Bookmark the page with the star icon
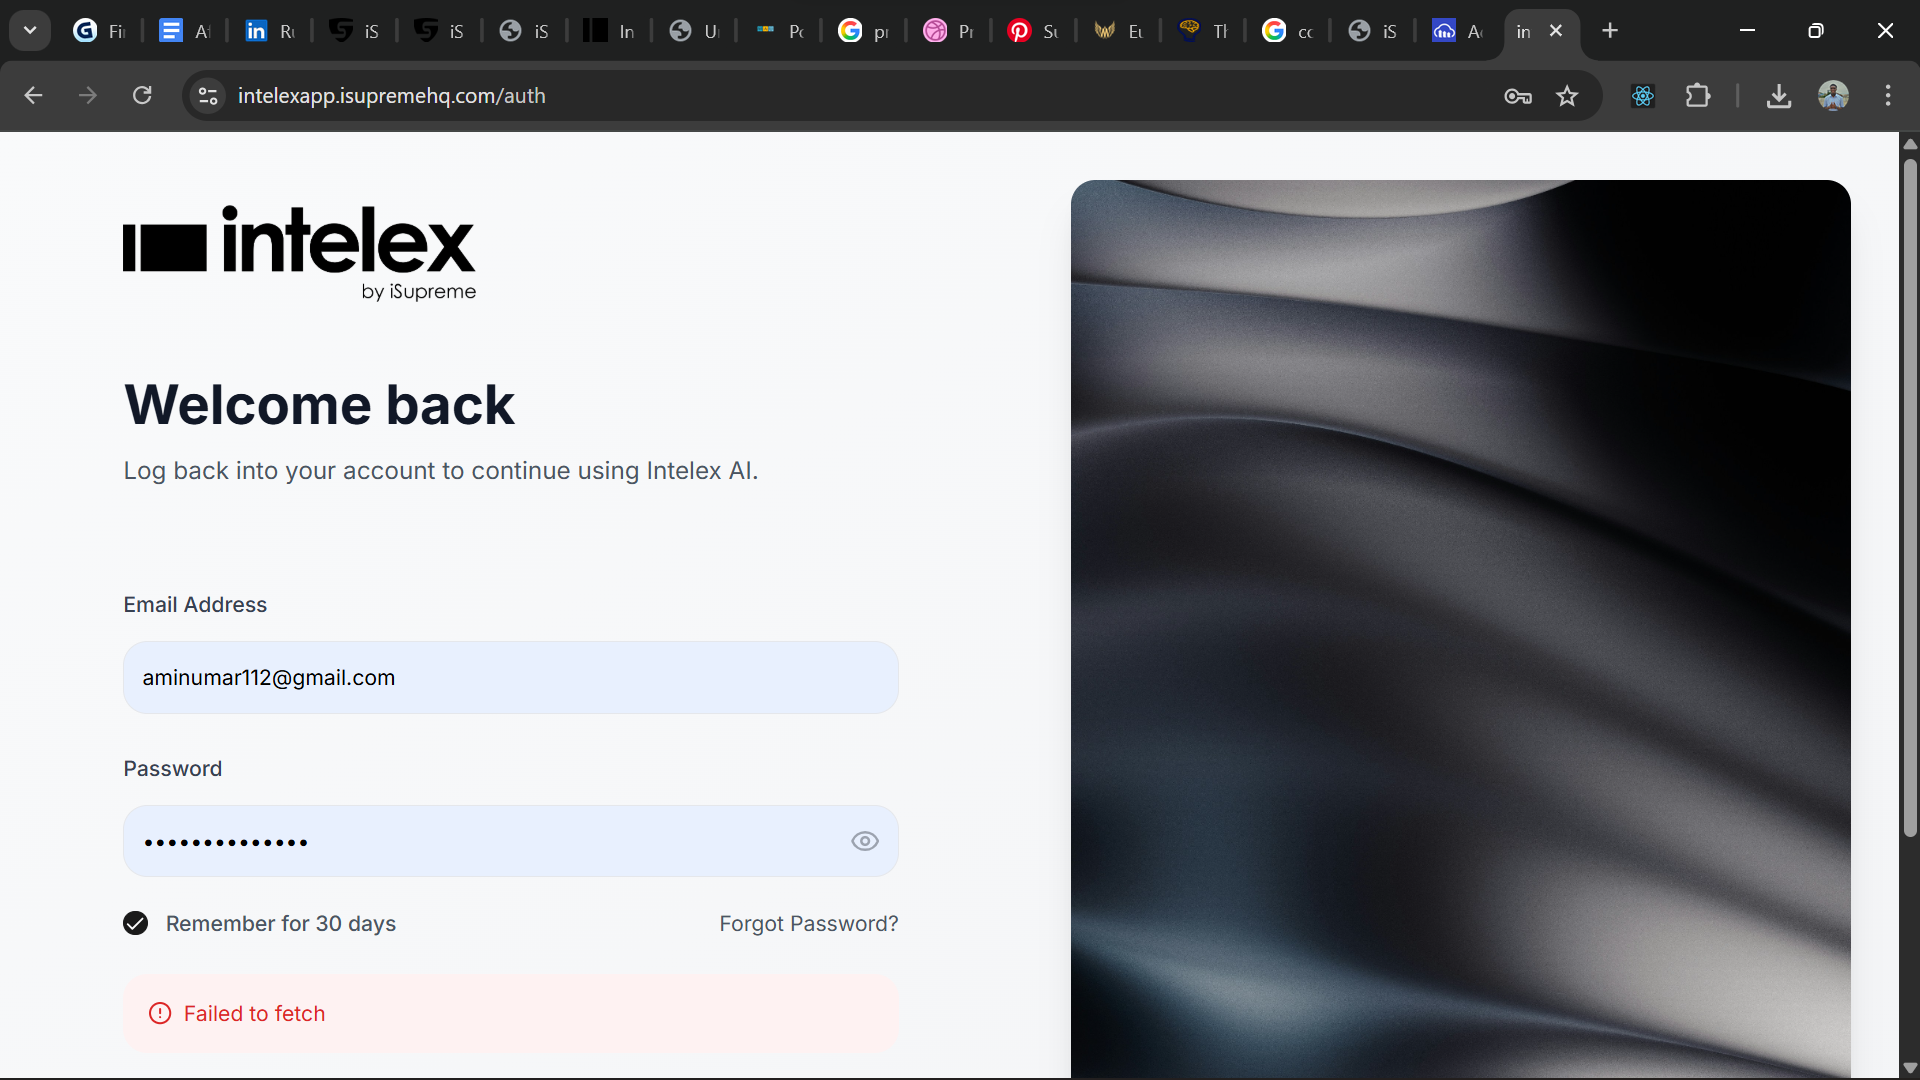 [x=1567, y=96]
